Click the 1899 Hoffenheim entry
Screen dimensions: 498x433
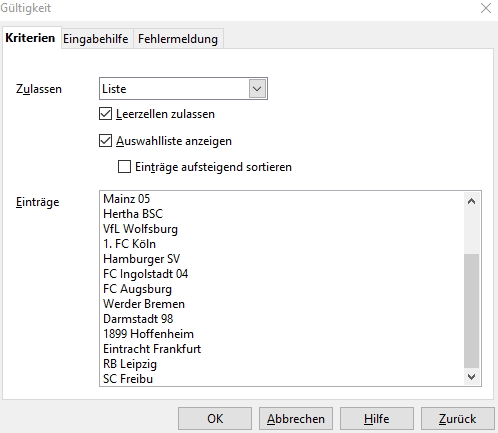click(148, 334)
